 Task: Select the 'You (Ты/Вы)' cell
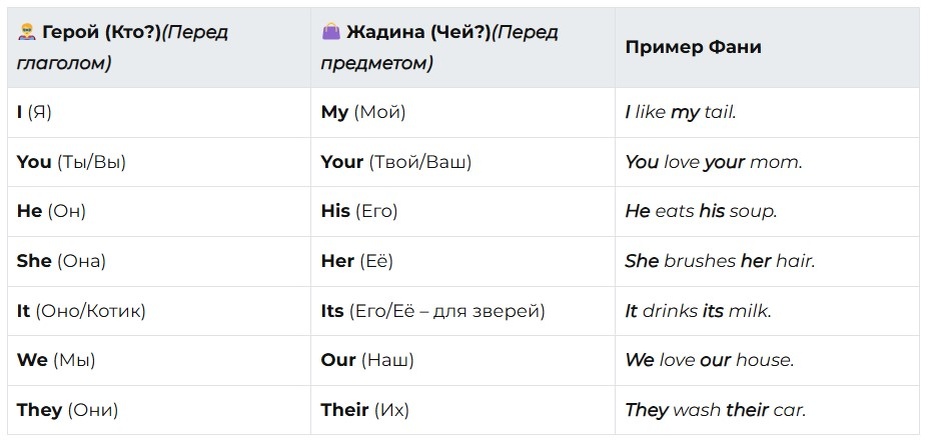[x=159, y=162]
